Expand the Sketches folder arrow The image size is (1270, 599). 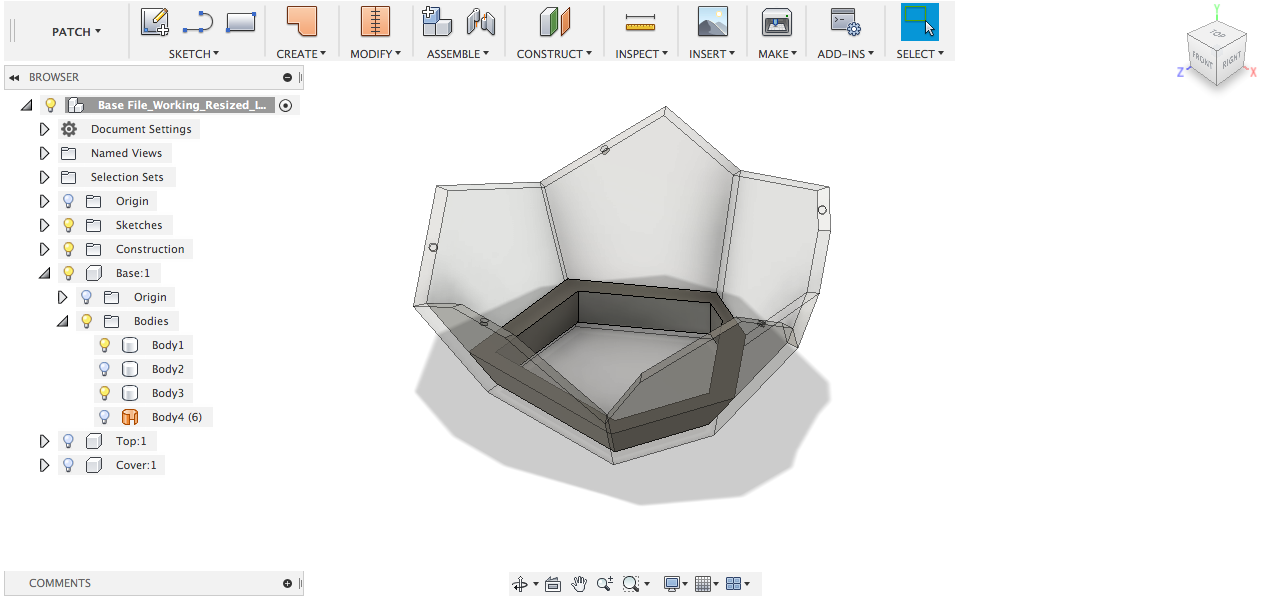[x=44, y=225]
